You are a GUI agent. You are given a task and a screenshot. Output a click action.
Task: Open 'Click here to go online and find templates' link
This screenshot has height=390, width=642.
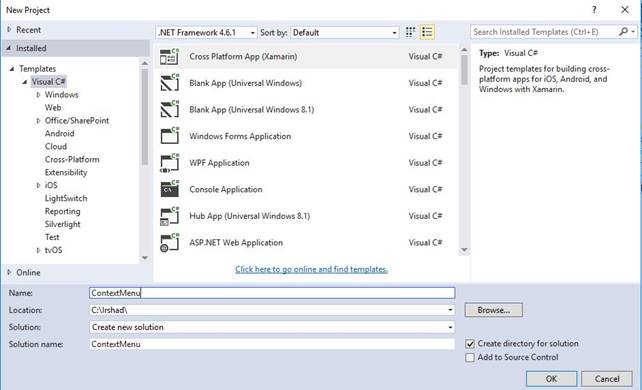point(311,269)
